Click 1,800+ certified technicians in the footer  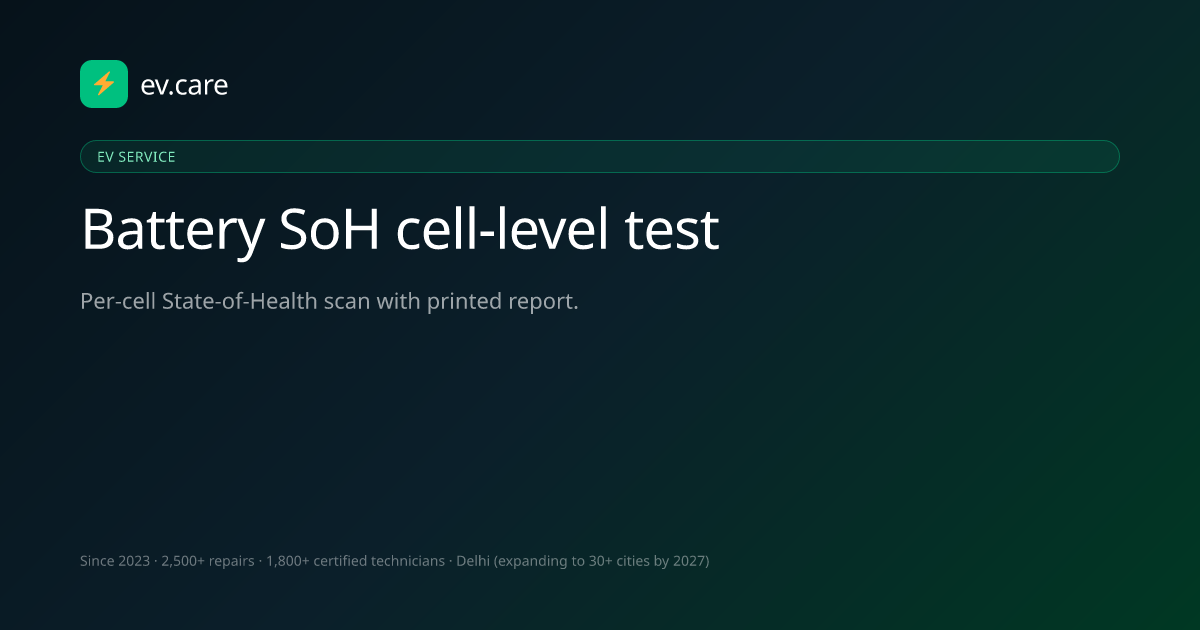tap(356, 561)
